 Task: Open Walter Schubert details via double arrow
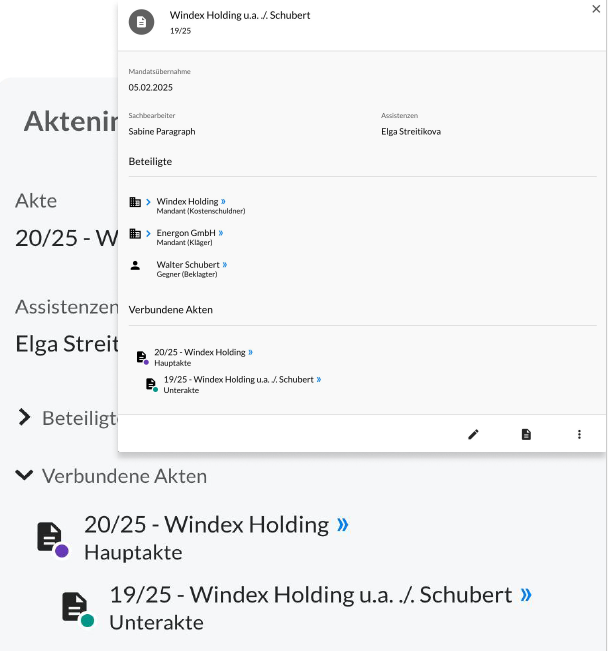(x=225, y=264)
